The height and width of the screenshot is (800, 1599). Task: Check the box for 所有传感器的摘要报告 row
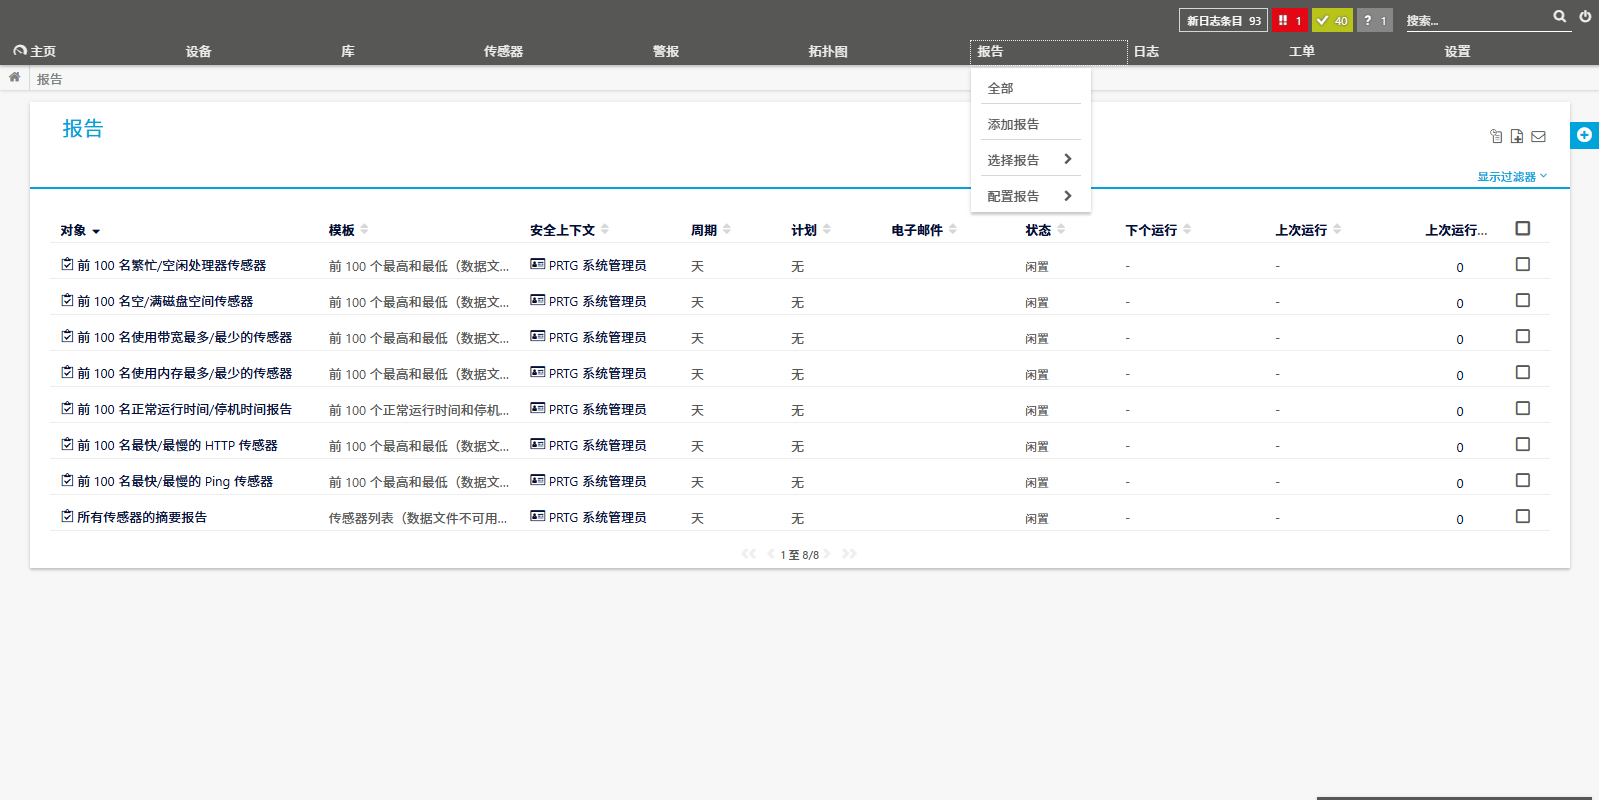(x=1522, y=517)
